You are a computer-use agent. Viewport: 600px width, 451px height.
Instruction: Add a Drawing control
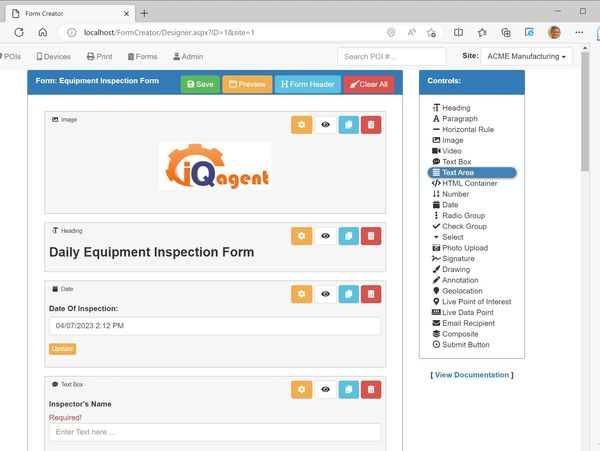coord(451,269)
